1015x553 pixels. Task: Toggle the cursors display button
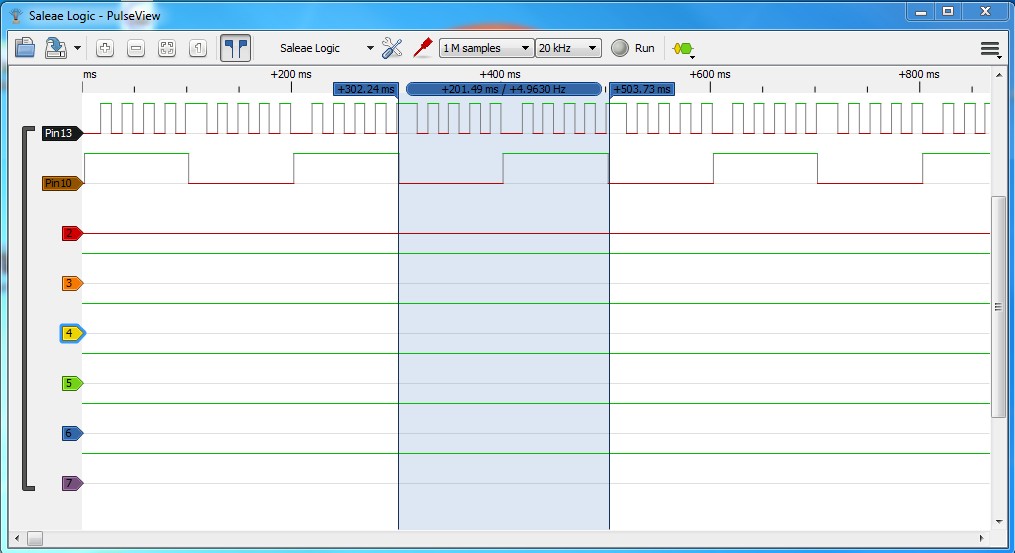pyautogui.click(x=236, y=48)
